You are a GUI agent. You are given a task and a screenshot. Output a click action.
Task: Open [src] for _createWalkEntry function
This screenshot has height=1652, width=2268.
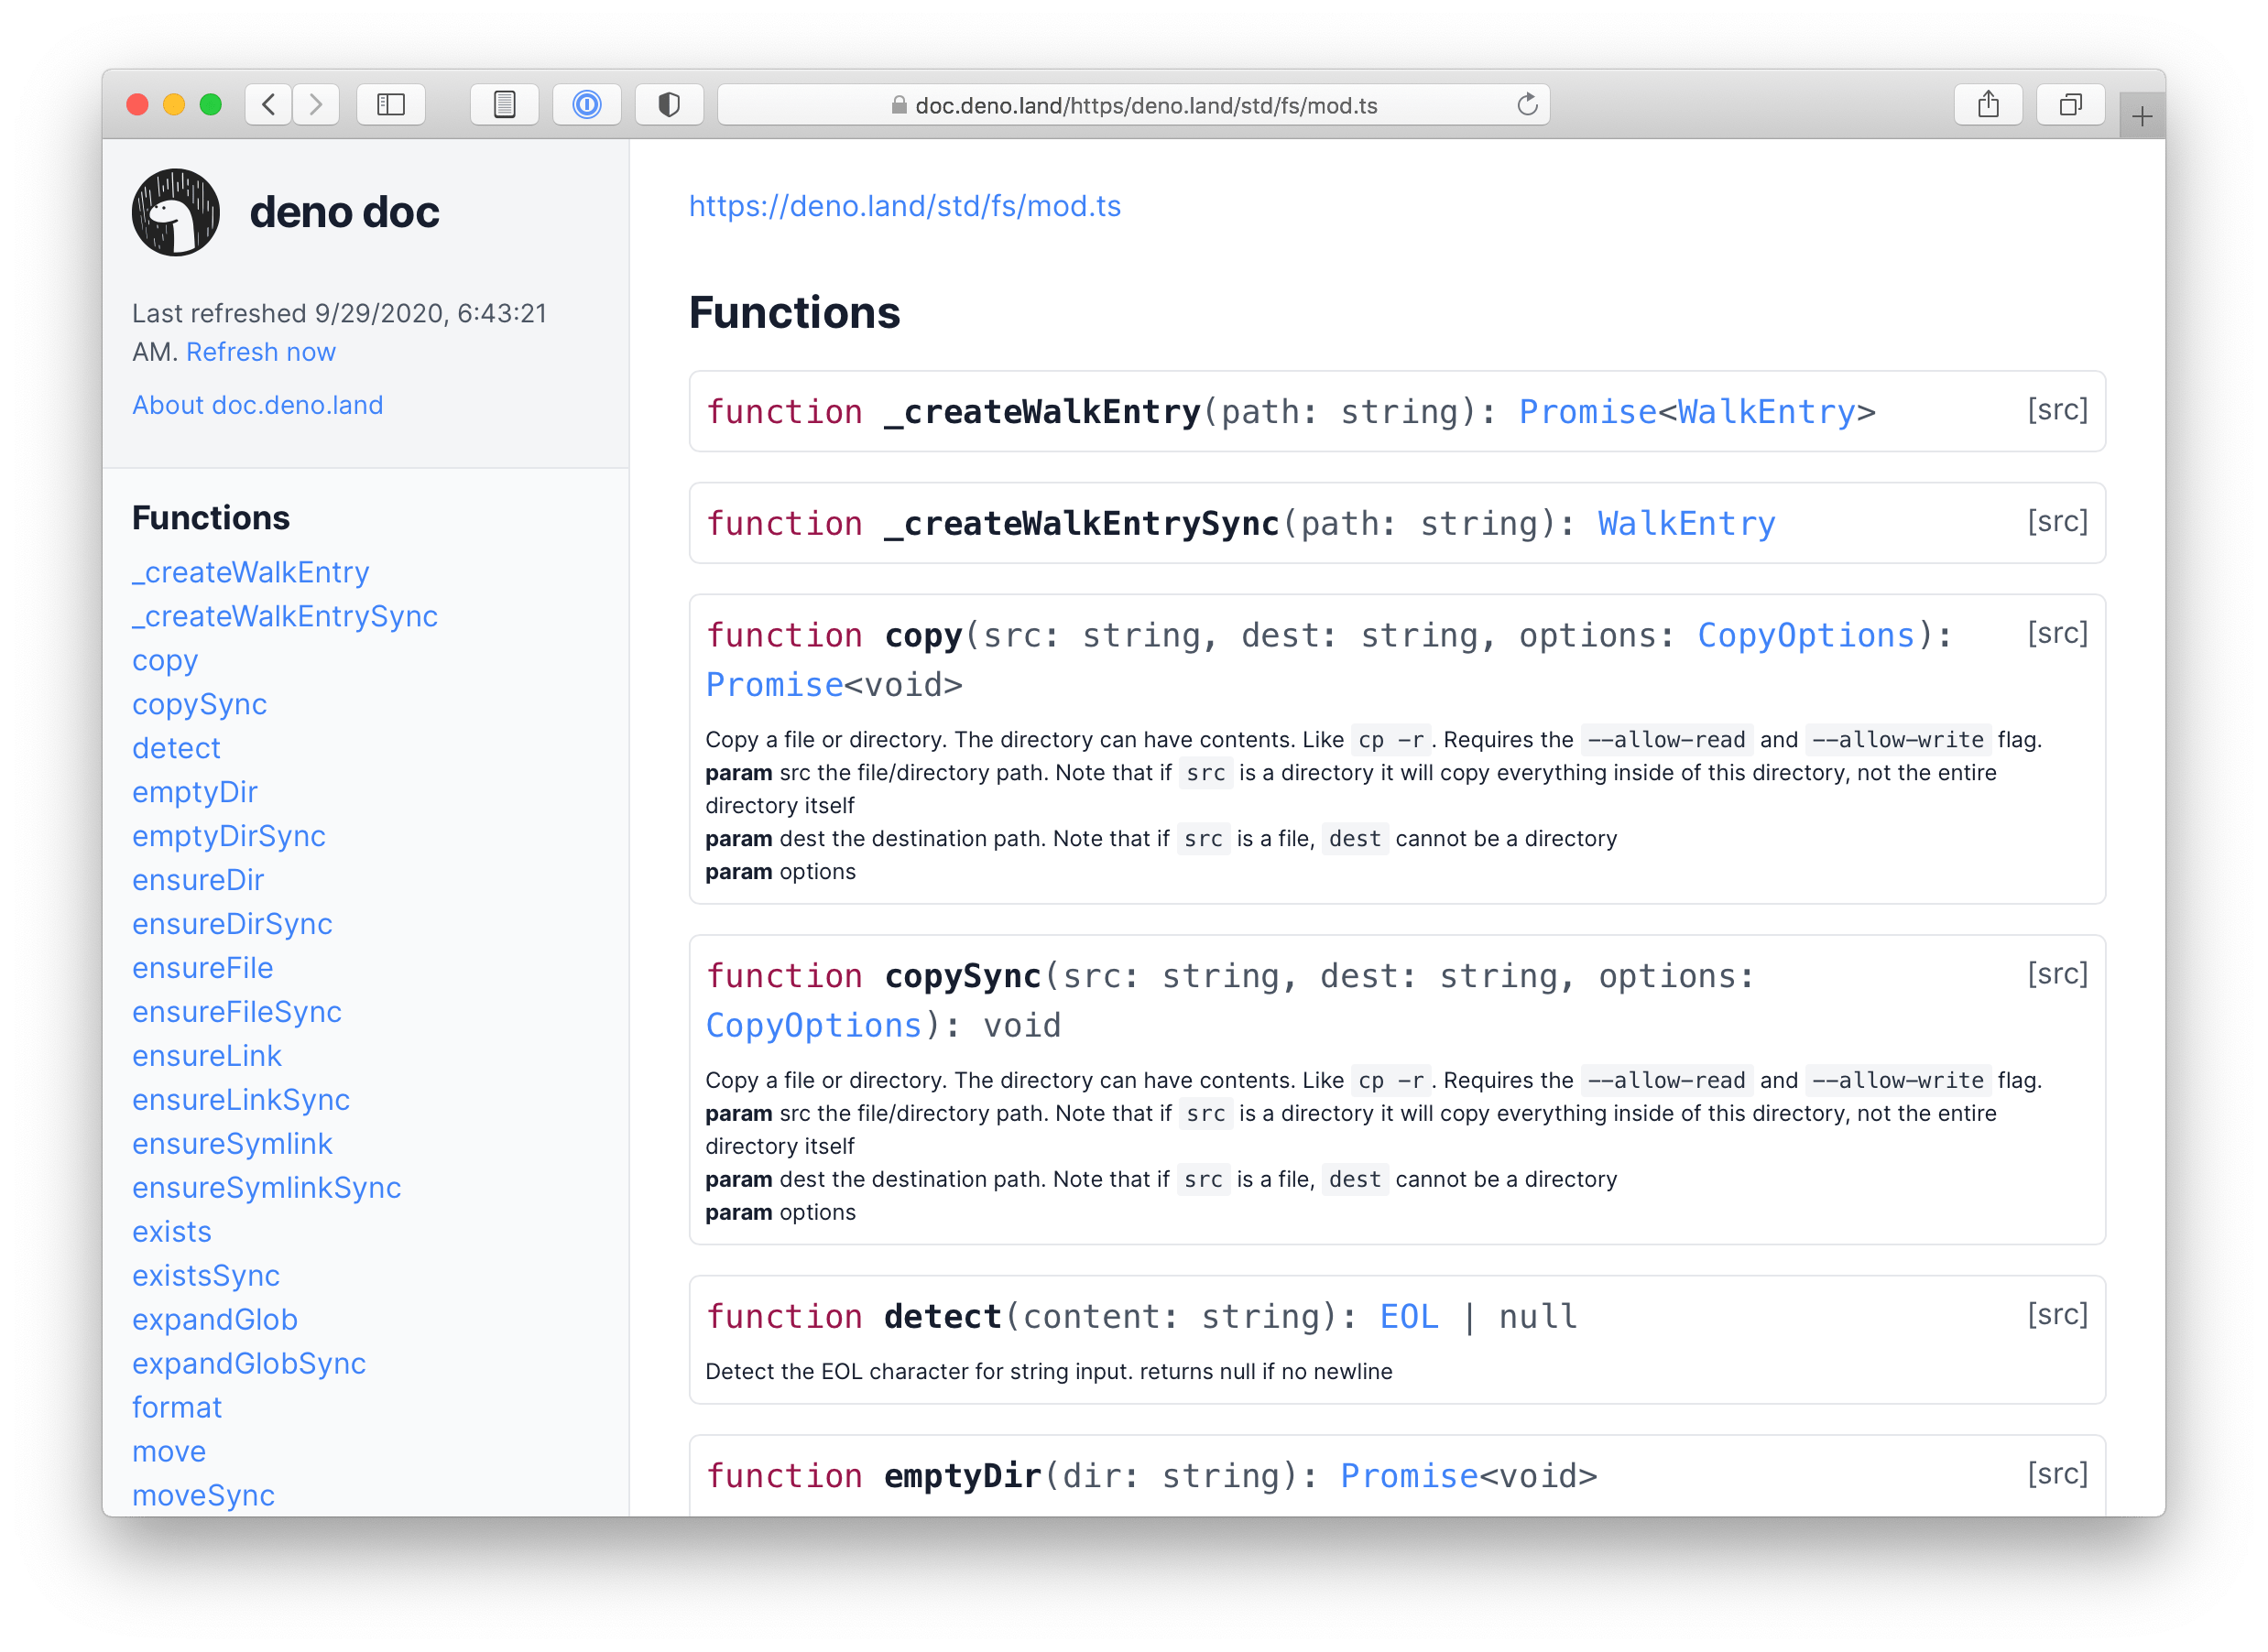pos(2057,410)
